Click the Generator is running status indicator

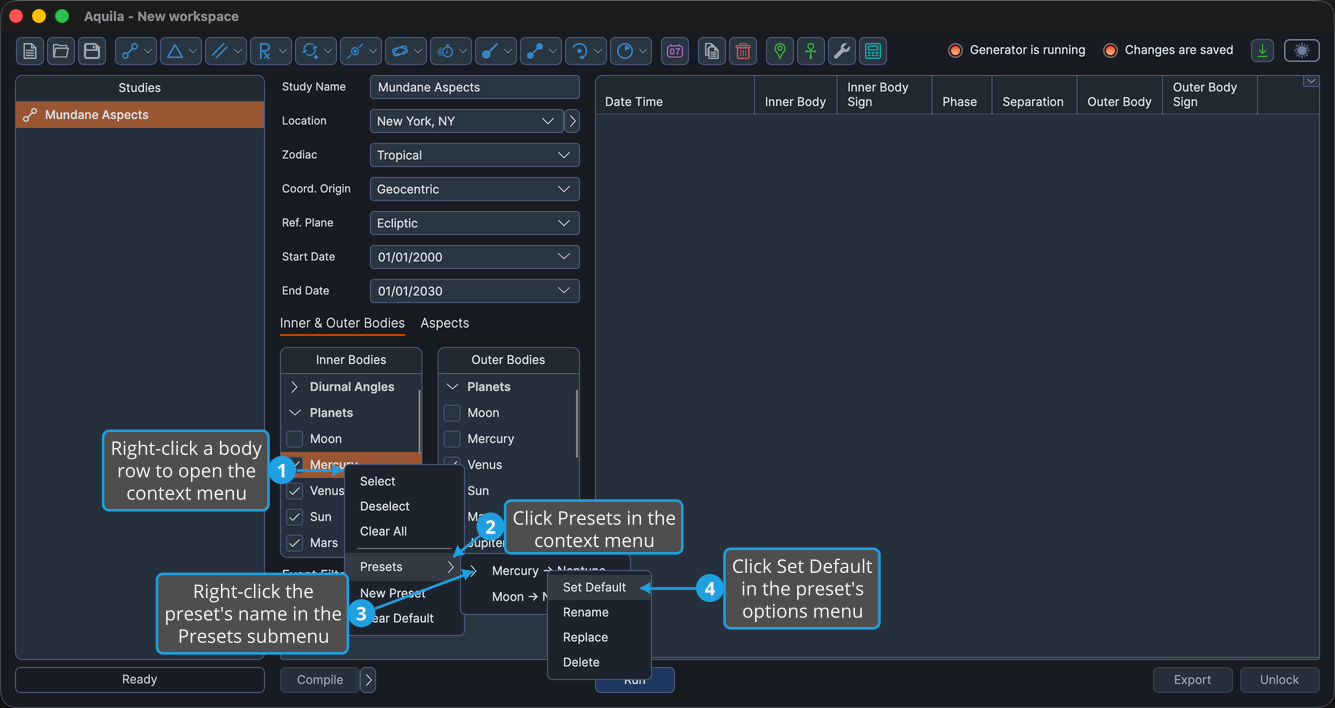[x=1017, y=50]
